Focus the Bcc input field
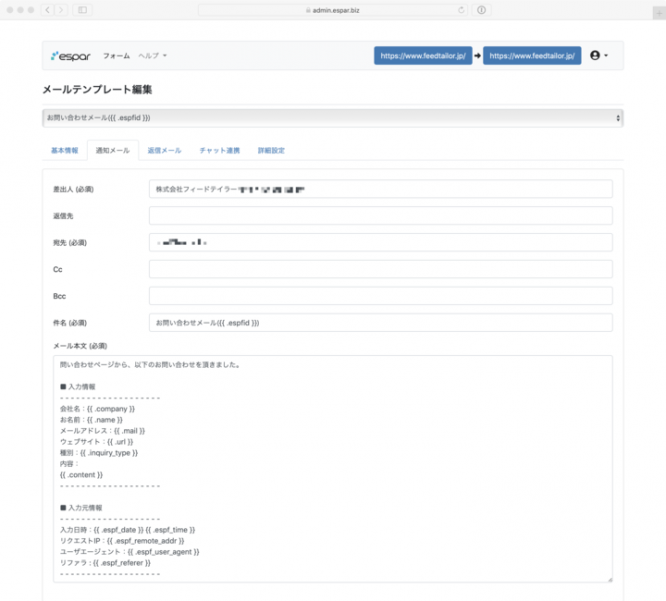The height and width of the screenshot is (601, 666). coord(381,296)
